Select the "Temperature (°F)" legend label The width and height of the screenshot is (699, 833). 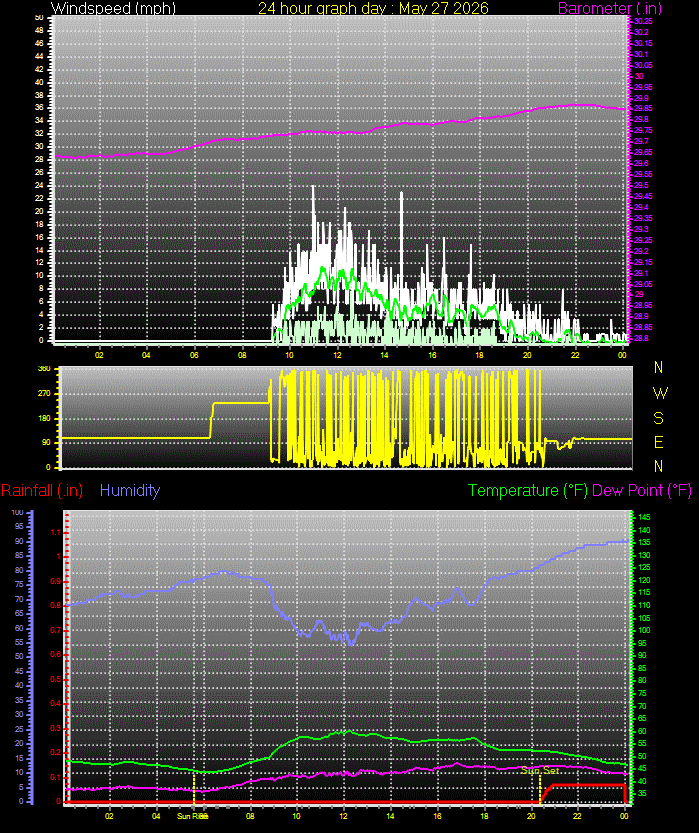(x=528, y=490)
